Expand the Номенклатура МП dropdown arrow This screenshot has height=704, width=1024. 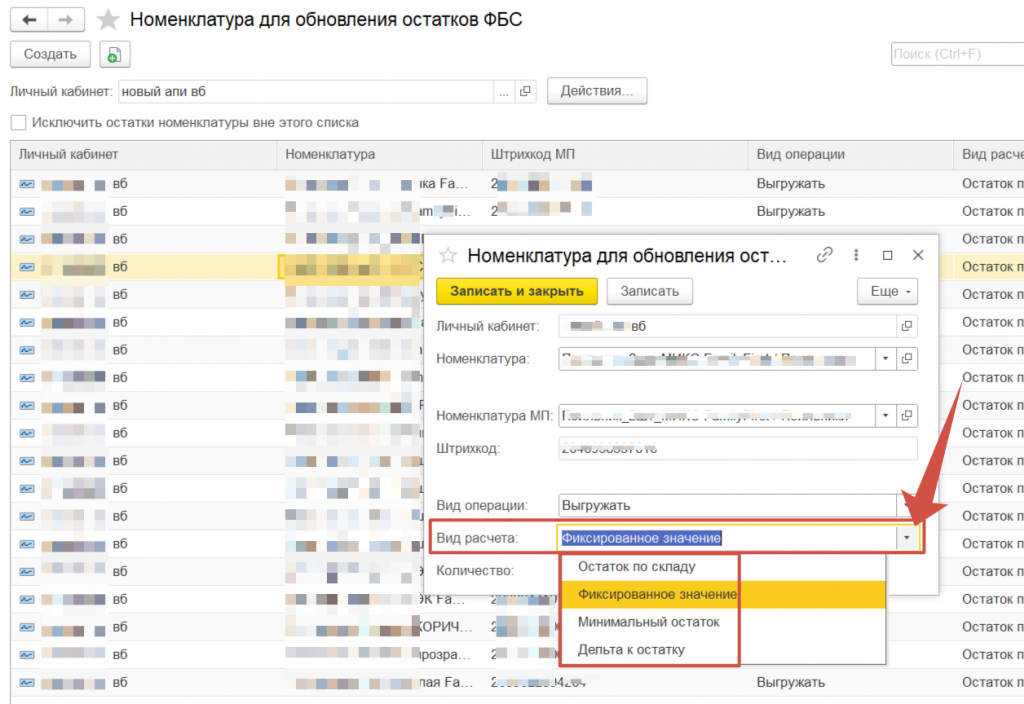(885, 415)
